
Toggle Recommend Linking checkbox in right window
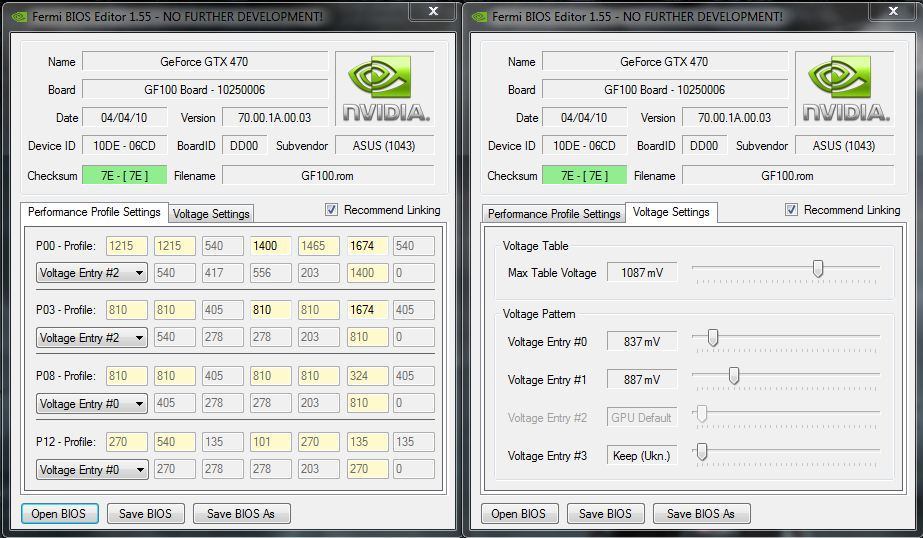click(791, 210)
